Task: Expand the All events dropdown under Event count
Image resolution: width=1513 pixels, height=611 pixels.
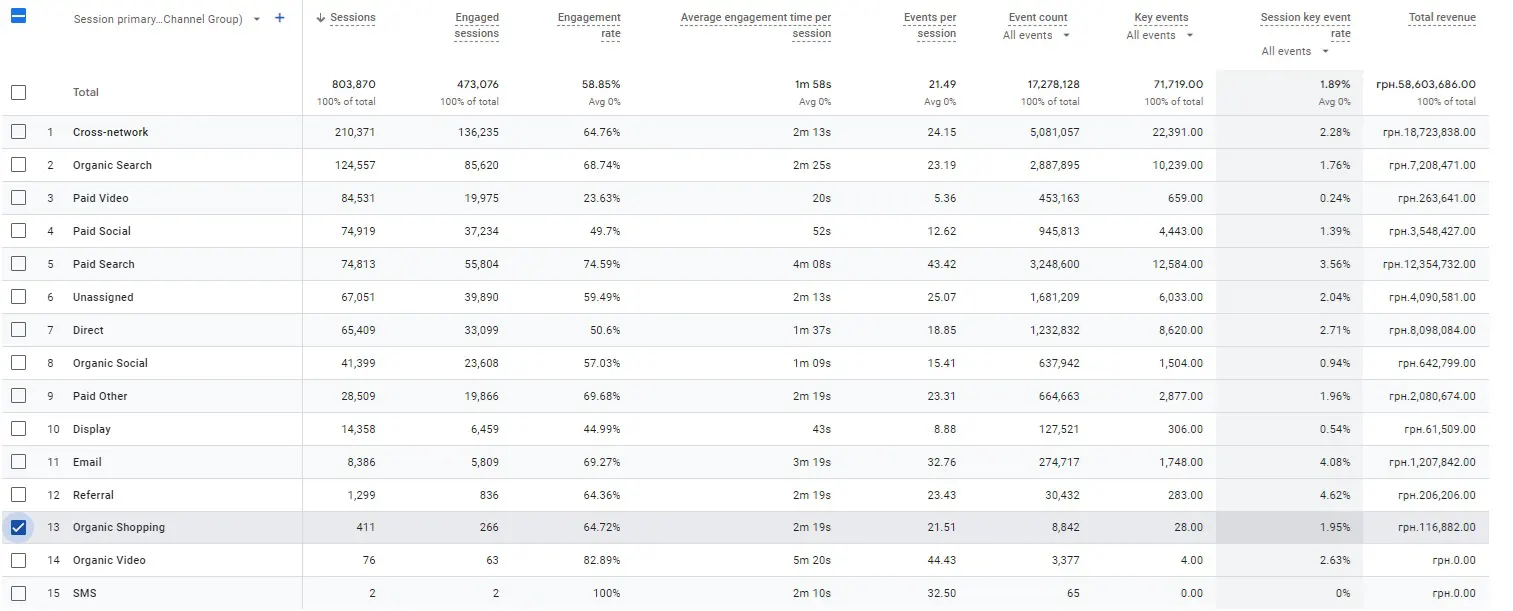Action: click(1037, 35)
